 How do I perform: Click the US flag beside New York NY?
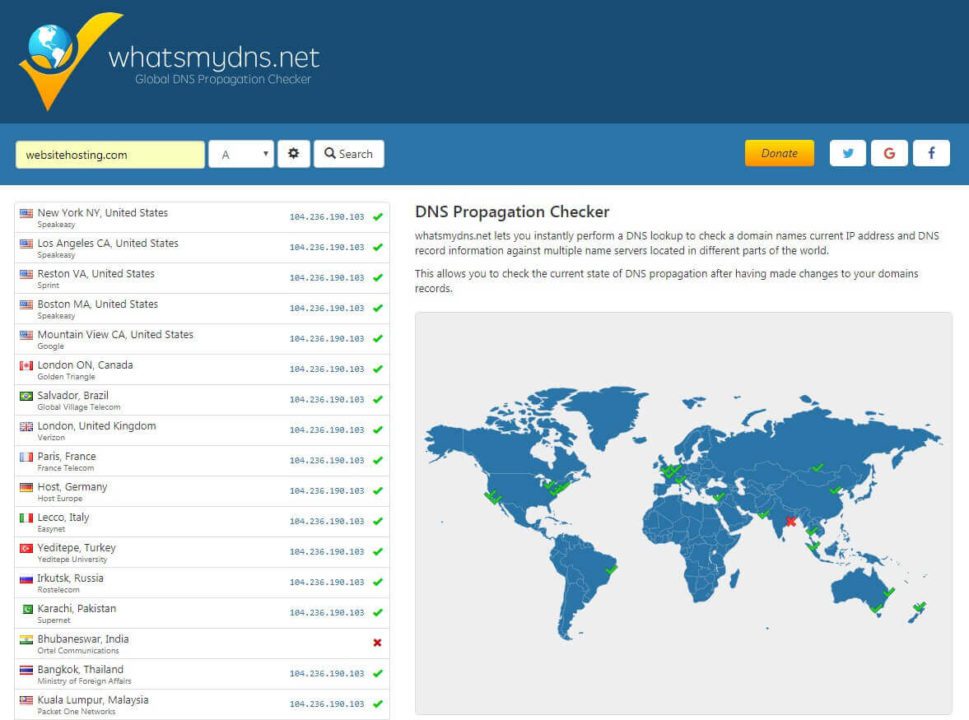22,212
